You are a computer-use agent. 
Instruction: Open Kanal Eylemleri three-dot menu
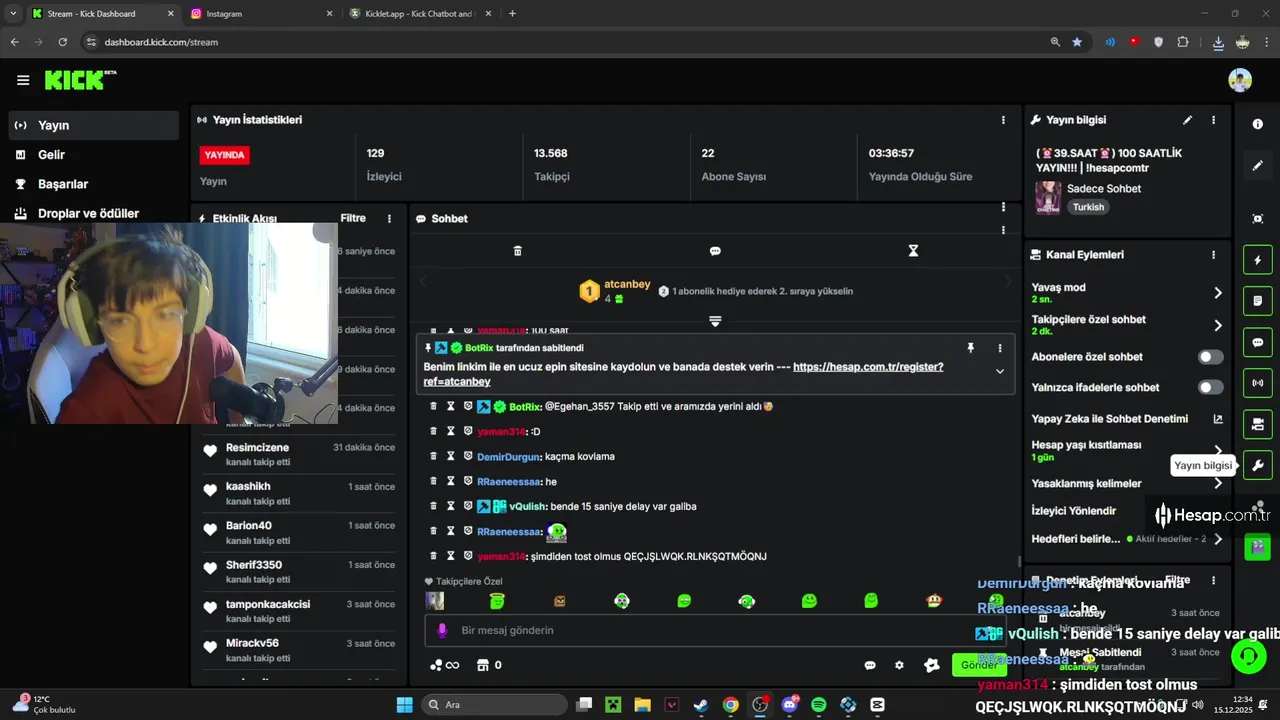point(1213,255)
